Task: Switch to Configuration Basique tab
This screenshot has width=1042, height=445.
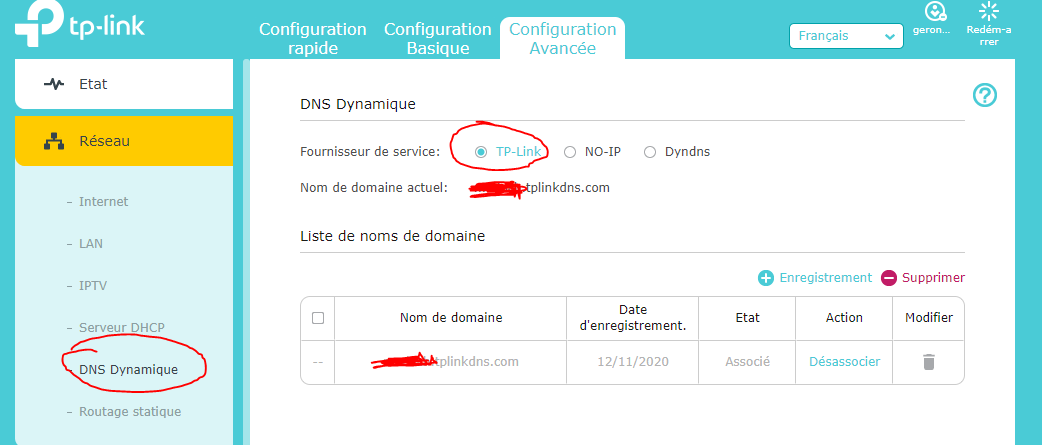Action: click(x=438, y=39)
